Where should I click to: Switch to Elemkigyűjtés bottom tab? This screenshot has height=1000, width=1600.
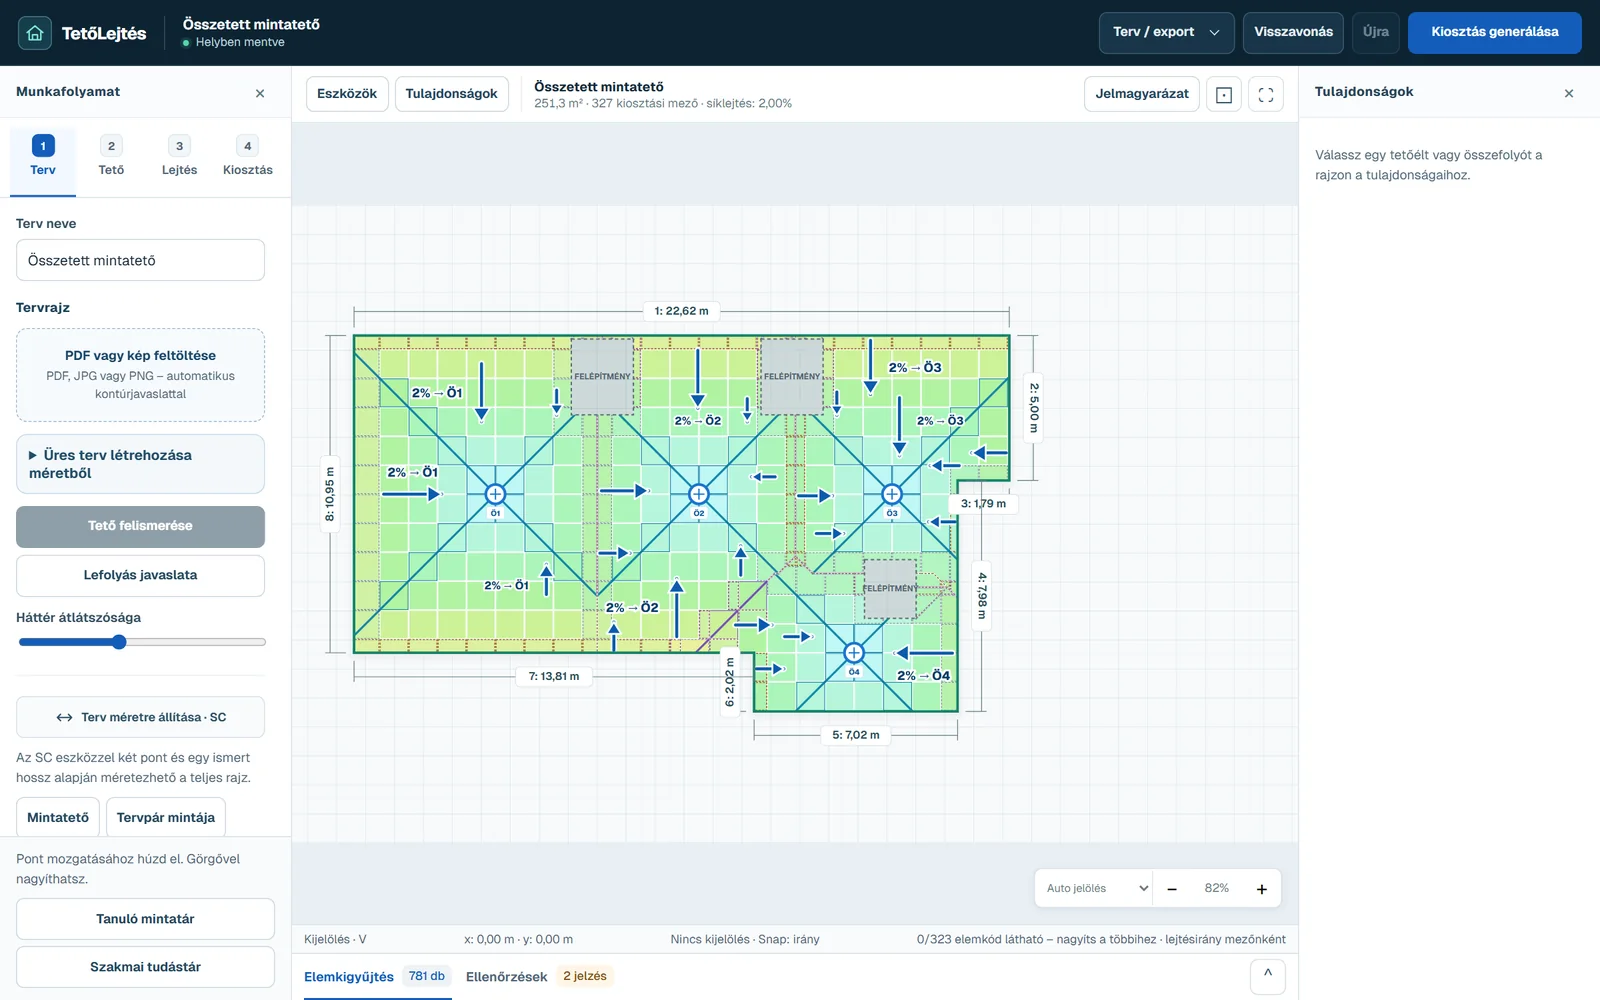pyautogui.click(x=378, y=977)
